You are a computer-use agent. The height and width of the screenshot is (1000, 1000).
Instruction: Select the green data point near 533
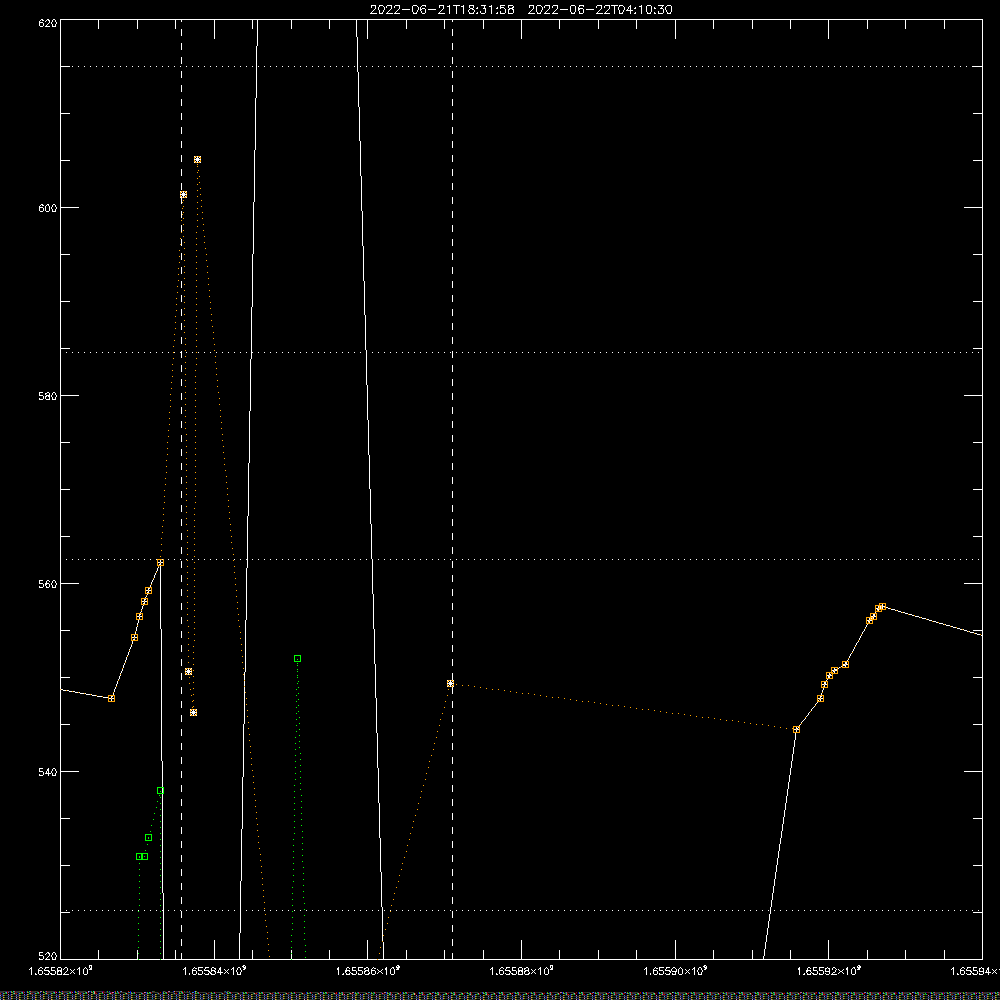point(149,837)
